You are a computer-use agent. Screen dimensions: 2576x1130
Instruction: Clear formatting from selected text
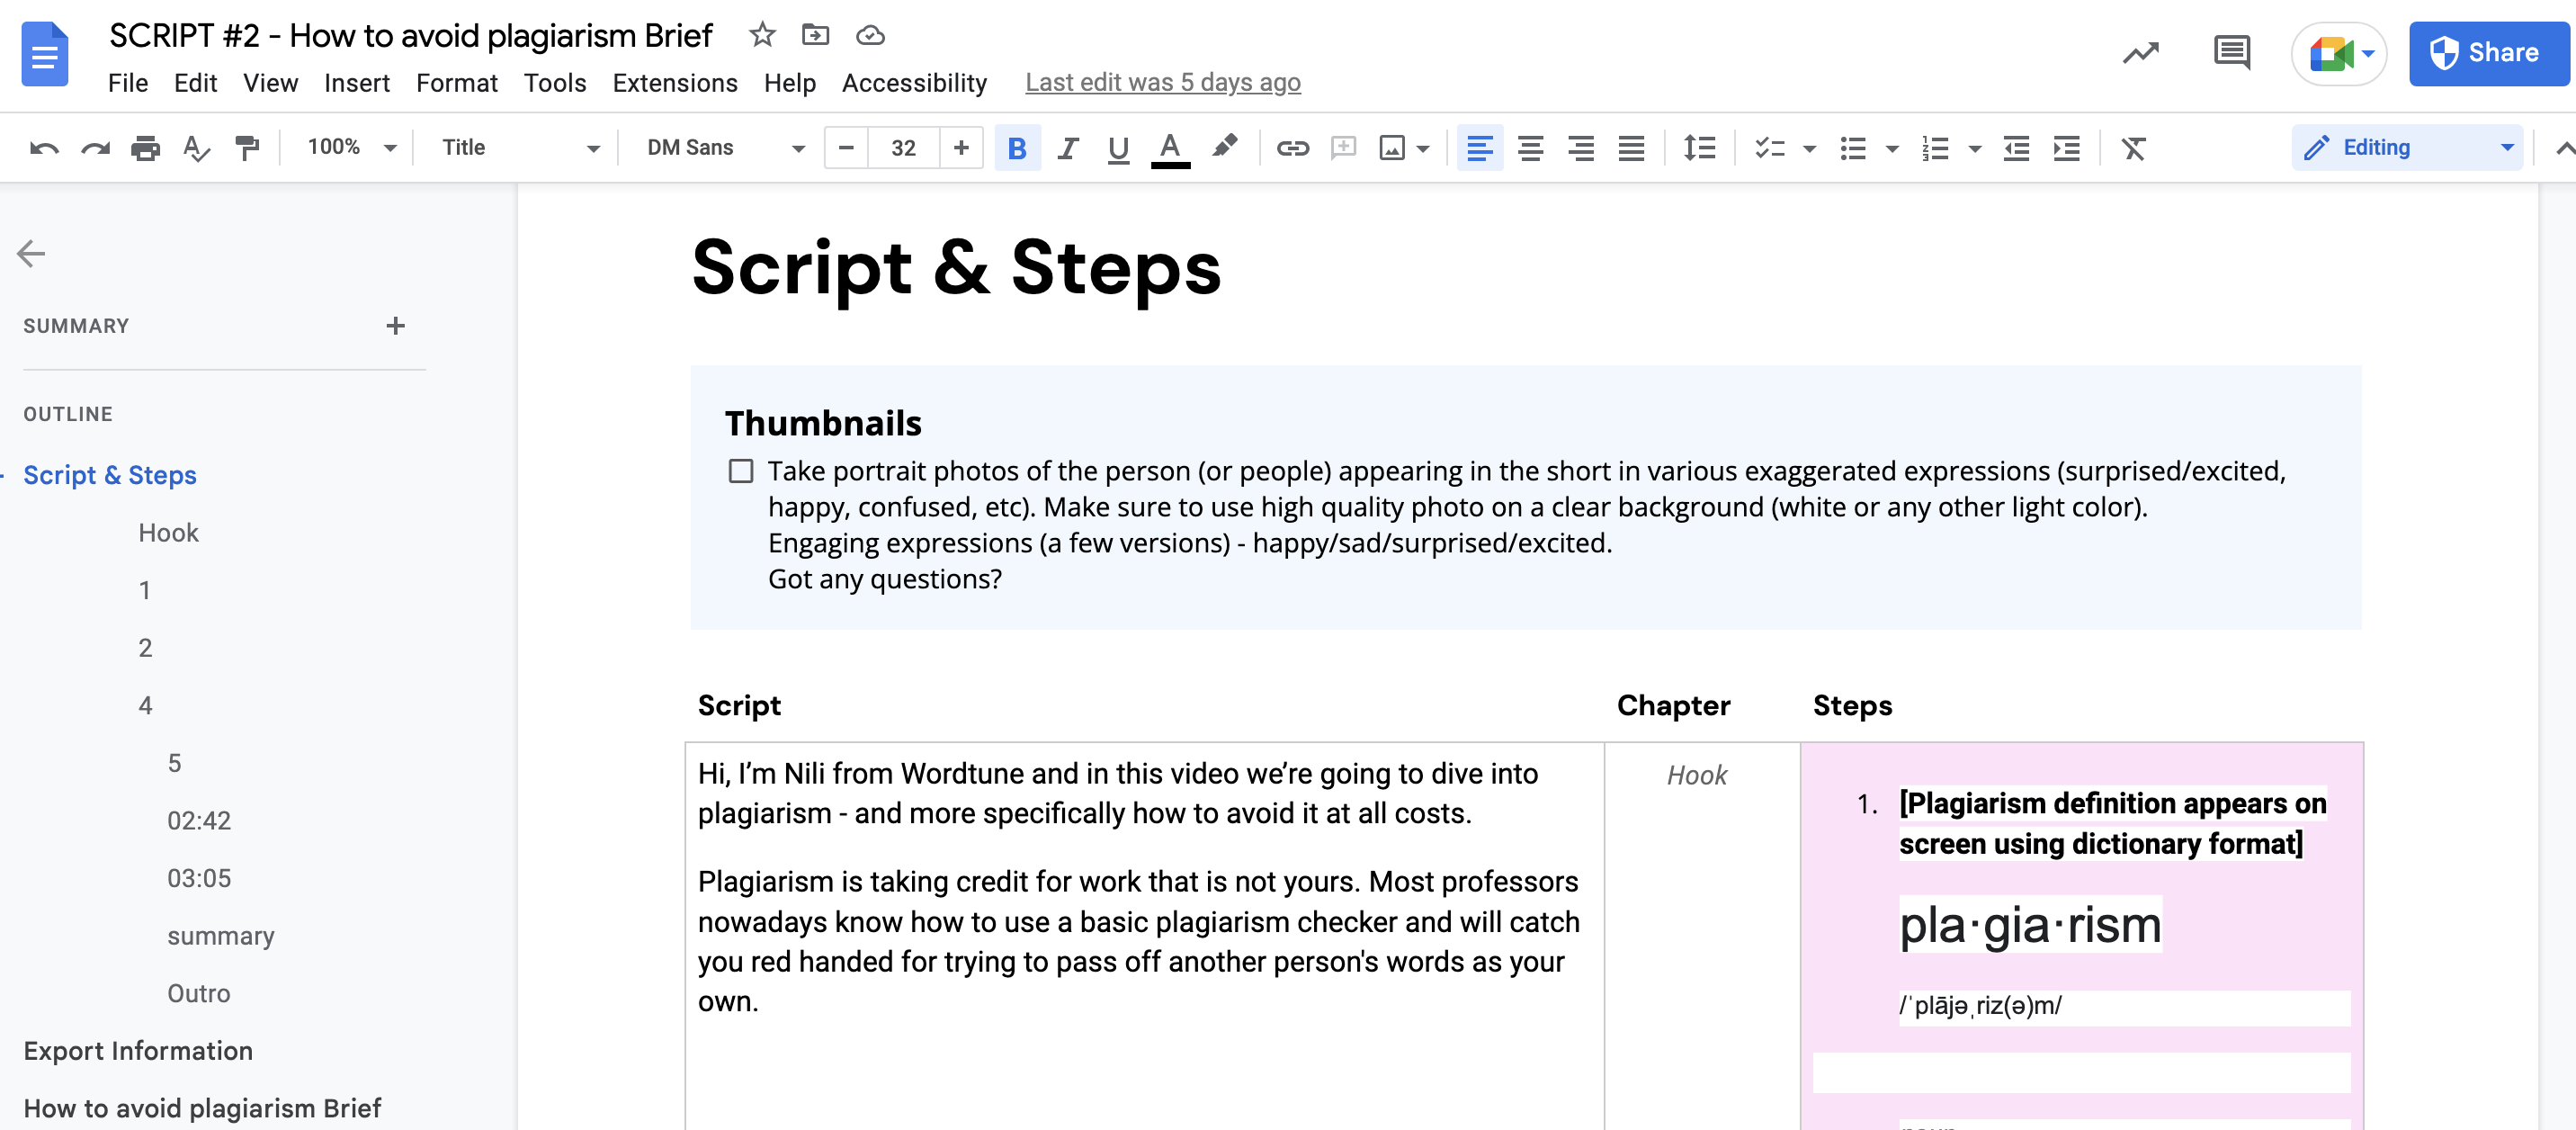point(2134,147)
